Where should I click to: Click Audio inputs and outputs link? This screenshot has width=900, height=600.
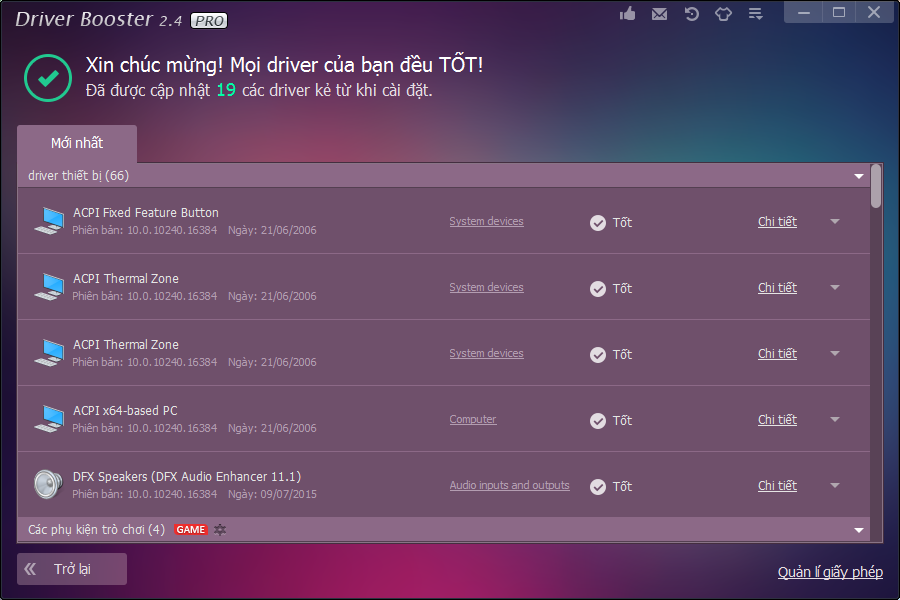click(x=509, y=485)
